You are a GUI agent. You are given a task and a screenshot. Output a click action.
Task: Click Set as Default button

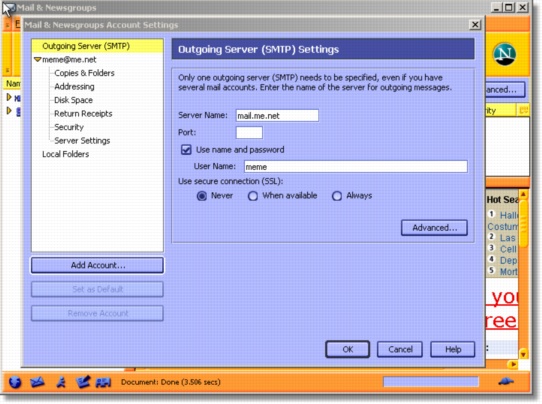click(97, 289)
